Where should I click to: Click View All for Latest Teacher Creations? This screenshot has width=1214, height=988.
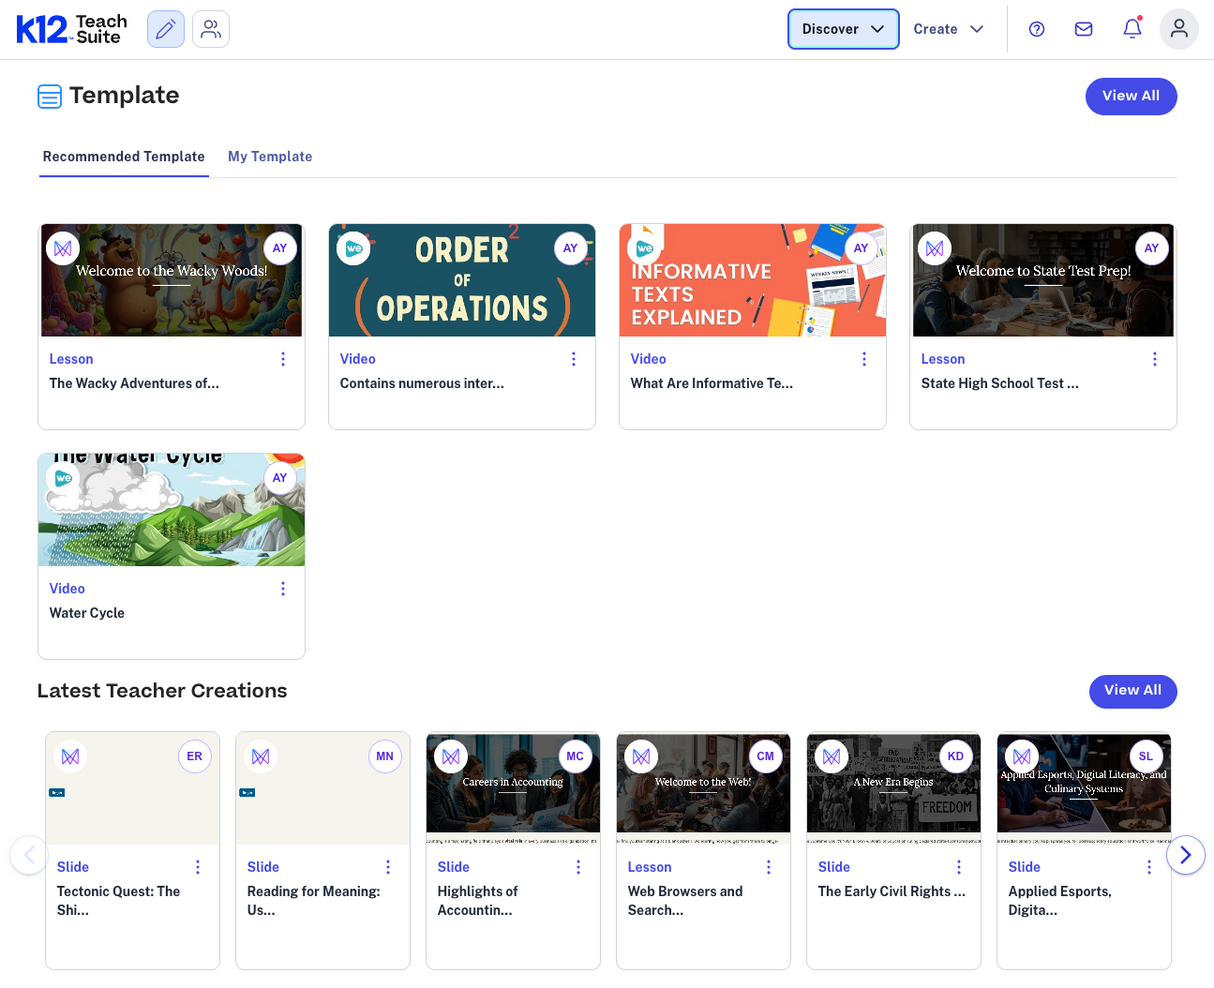coord(1133,691)
